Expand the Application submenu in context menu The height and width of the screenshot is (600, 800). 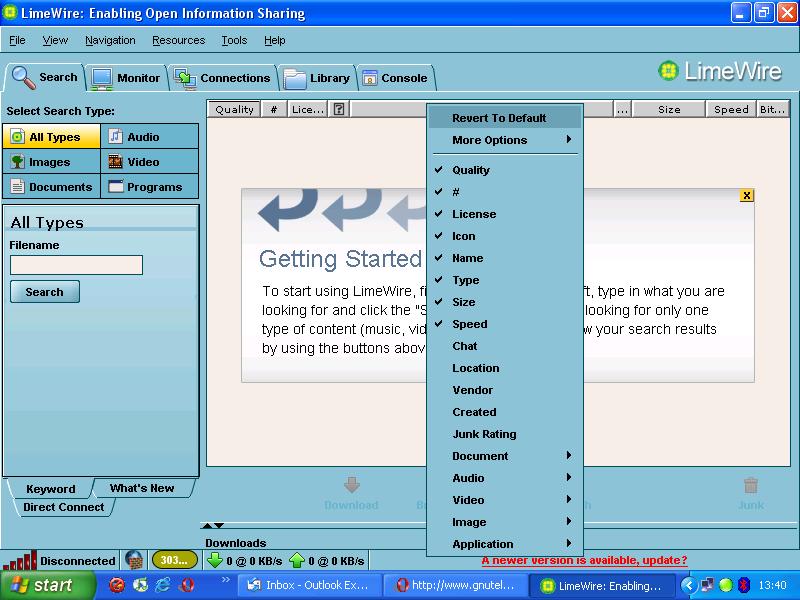click(x=505, y=543)
